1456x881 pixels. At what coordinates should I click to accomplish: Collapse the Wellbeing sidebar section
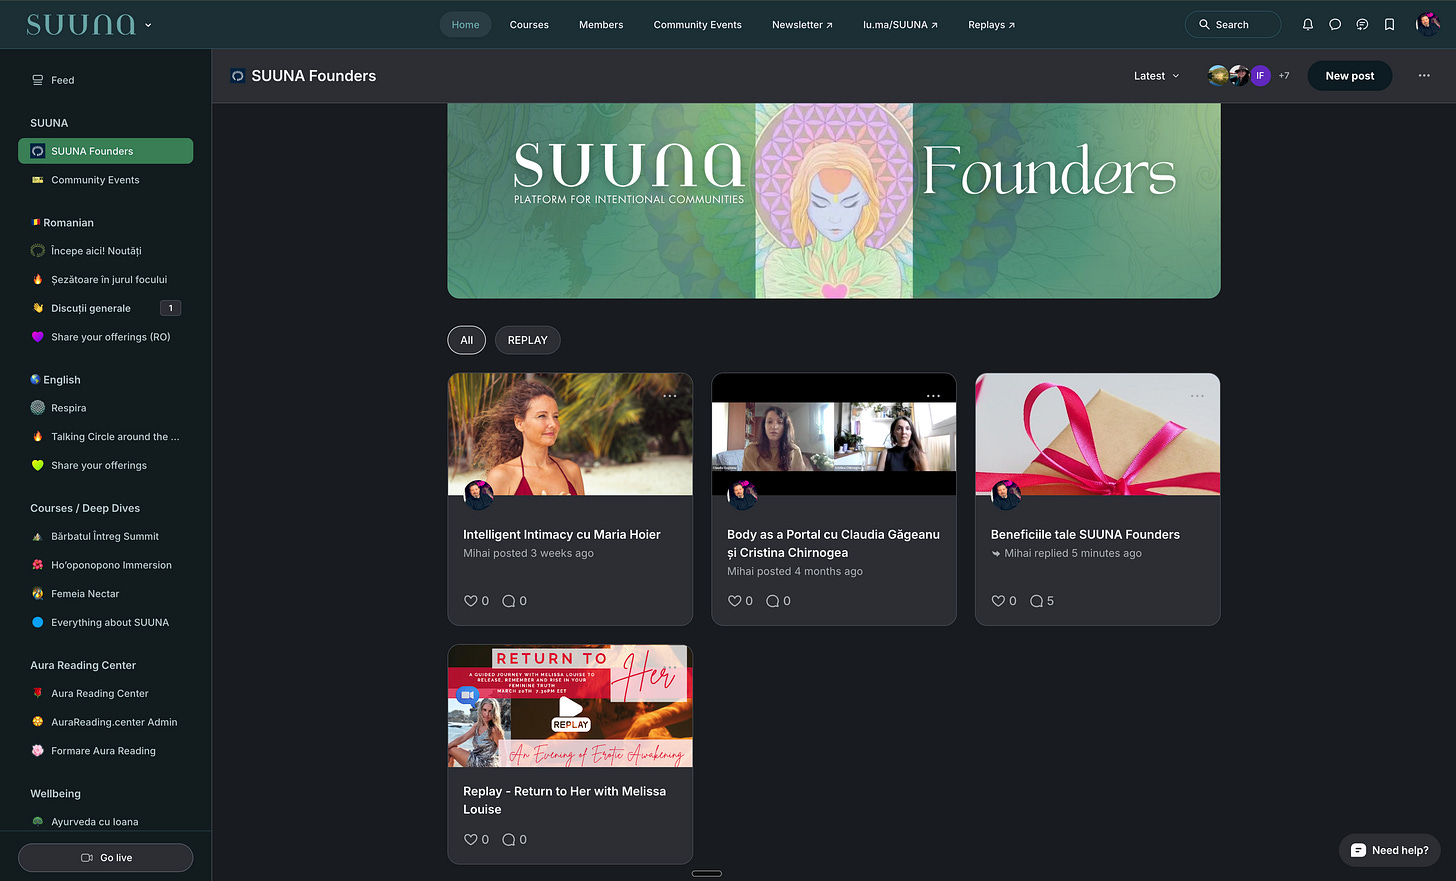(x=55, y=794)
